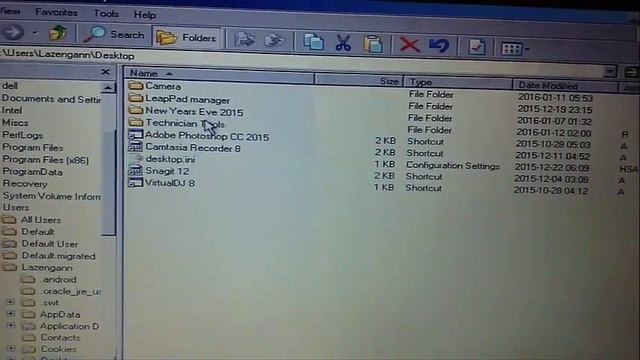Screen dimensions: 640x360
Task: Expand the Cookies folder node
Action: coord(11,349)
